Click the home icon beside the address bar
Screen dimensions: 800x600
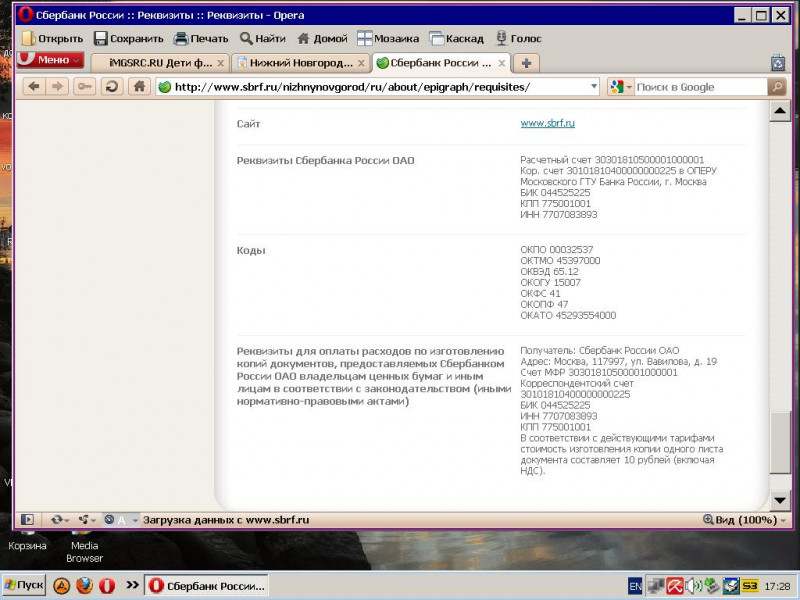[139, 86]
